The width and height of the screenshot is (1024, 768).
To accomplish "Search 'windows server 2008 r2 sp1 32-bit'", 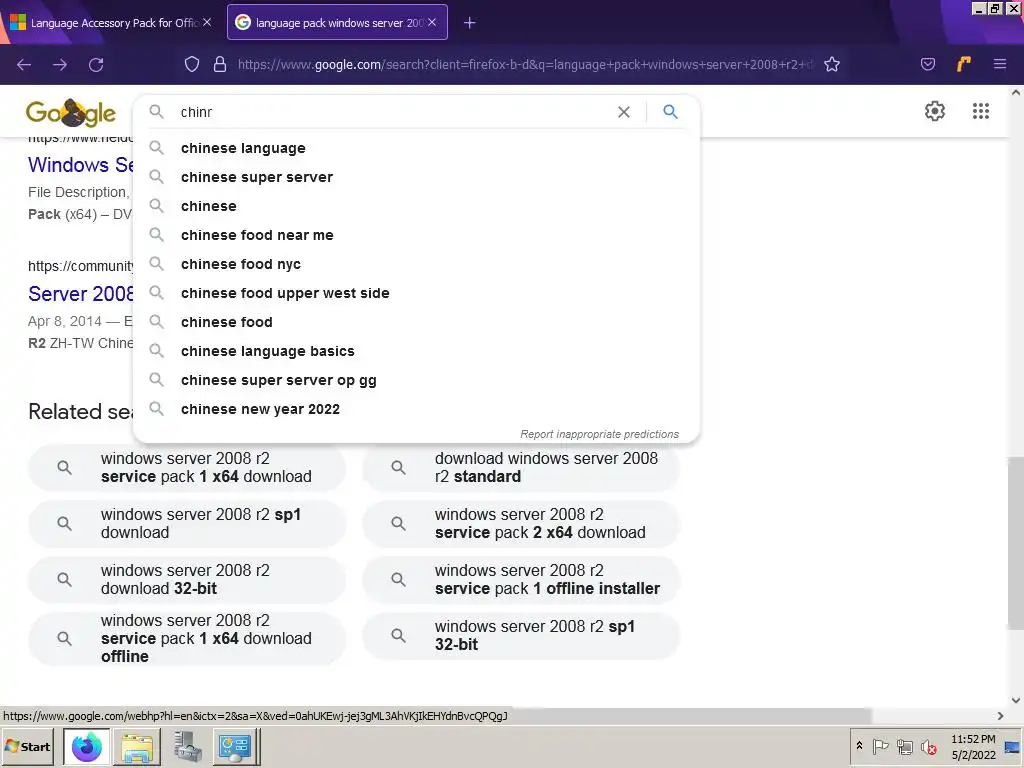I will (x=521, y=635).
